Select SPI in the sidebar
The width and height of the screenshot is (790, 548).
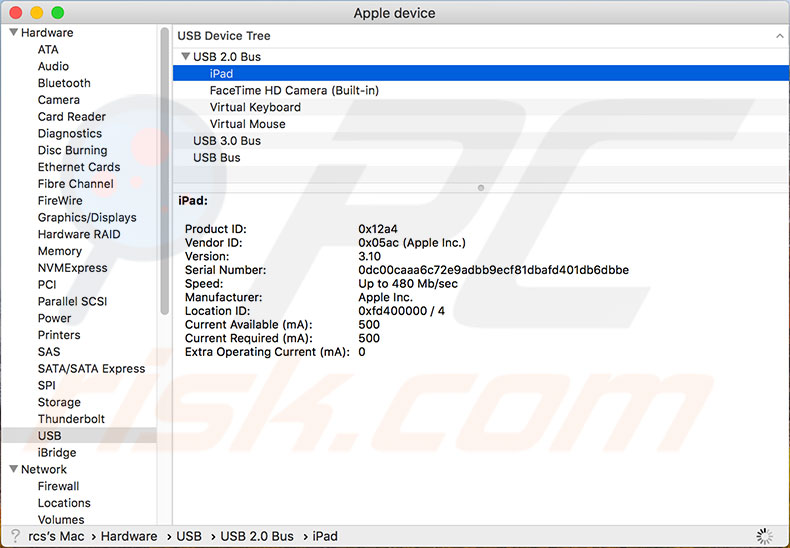point(46,385)
